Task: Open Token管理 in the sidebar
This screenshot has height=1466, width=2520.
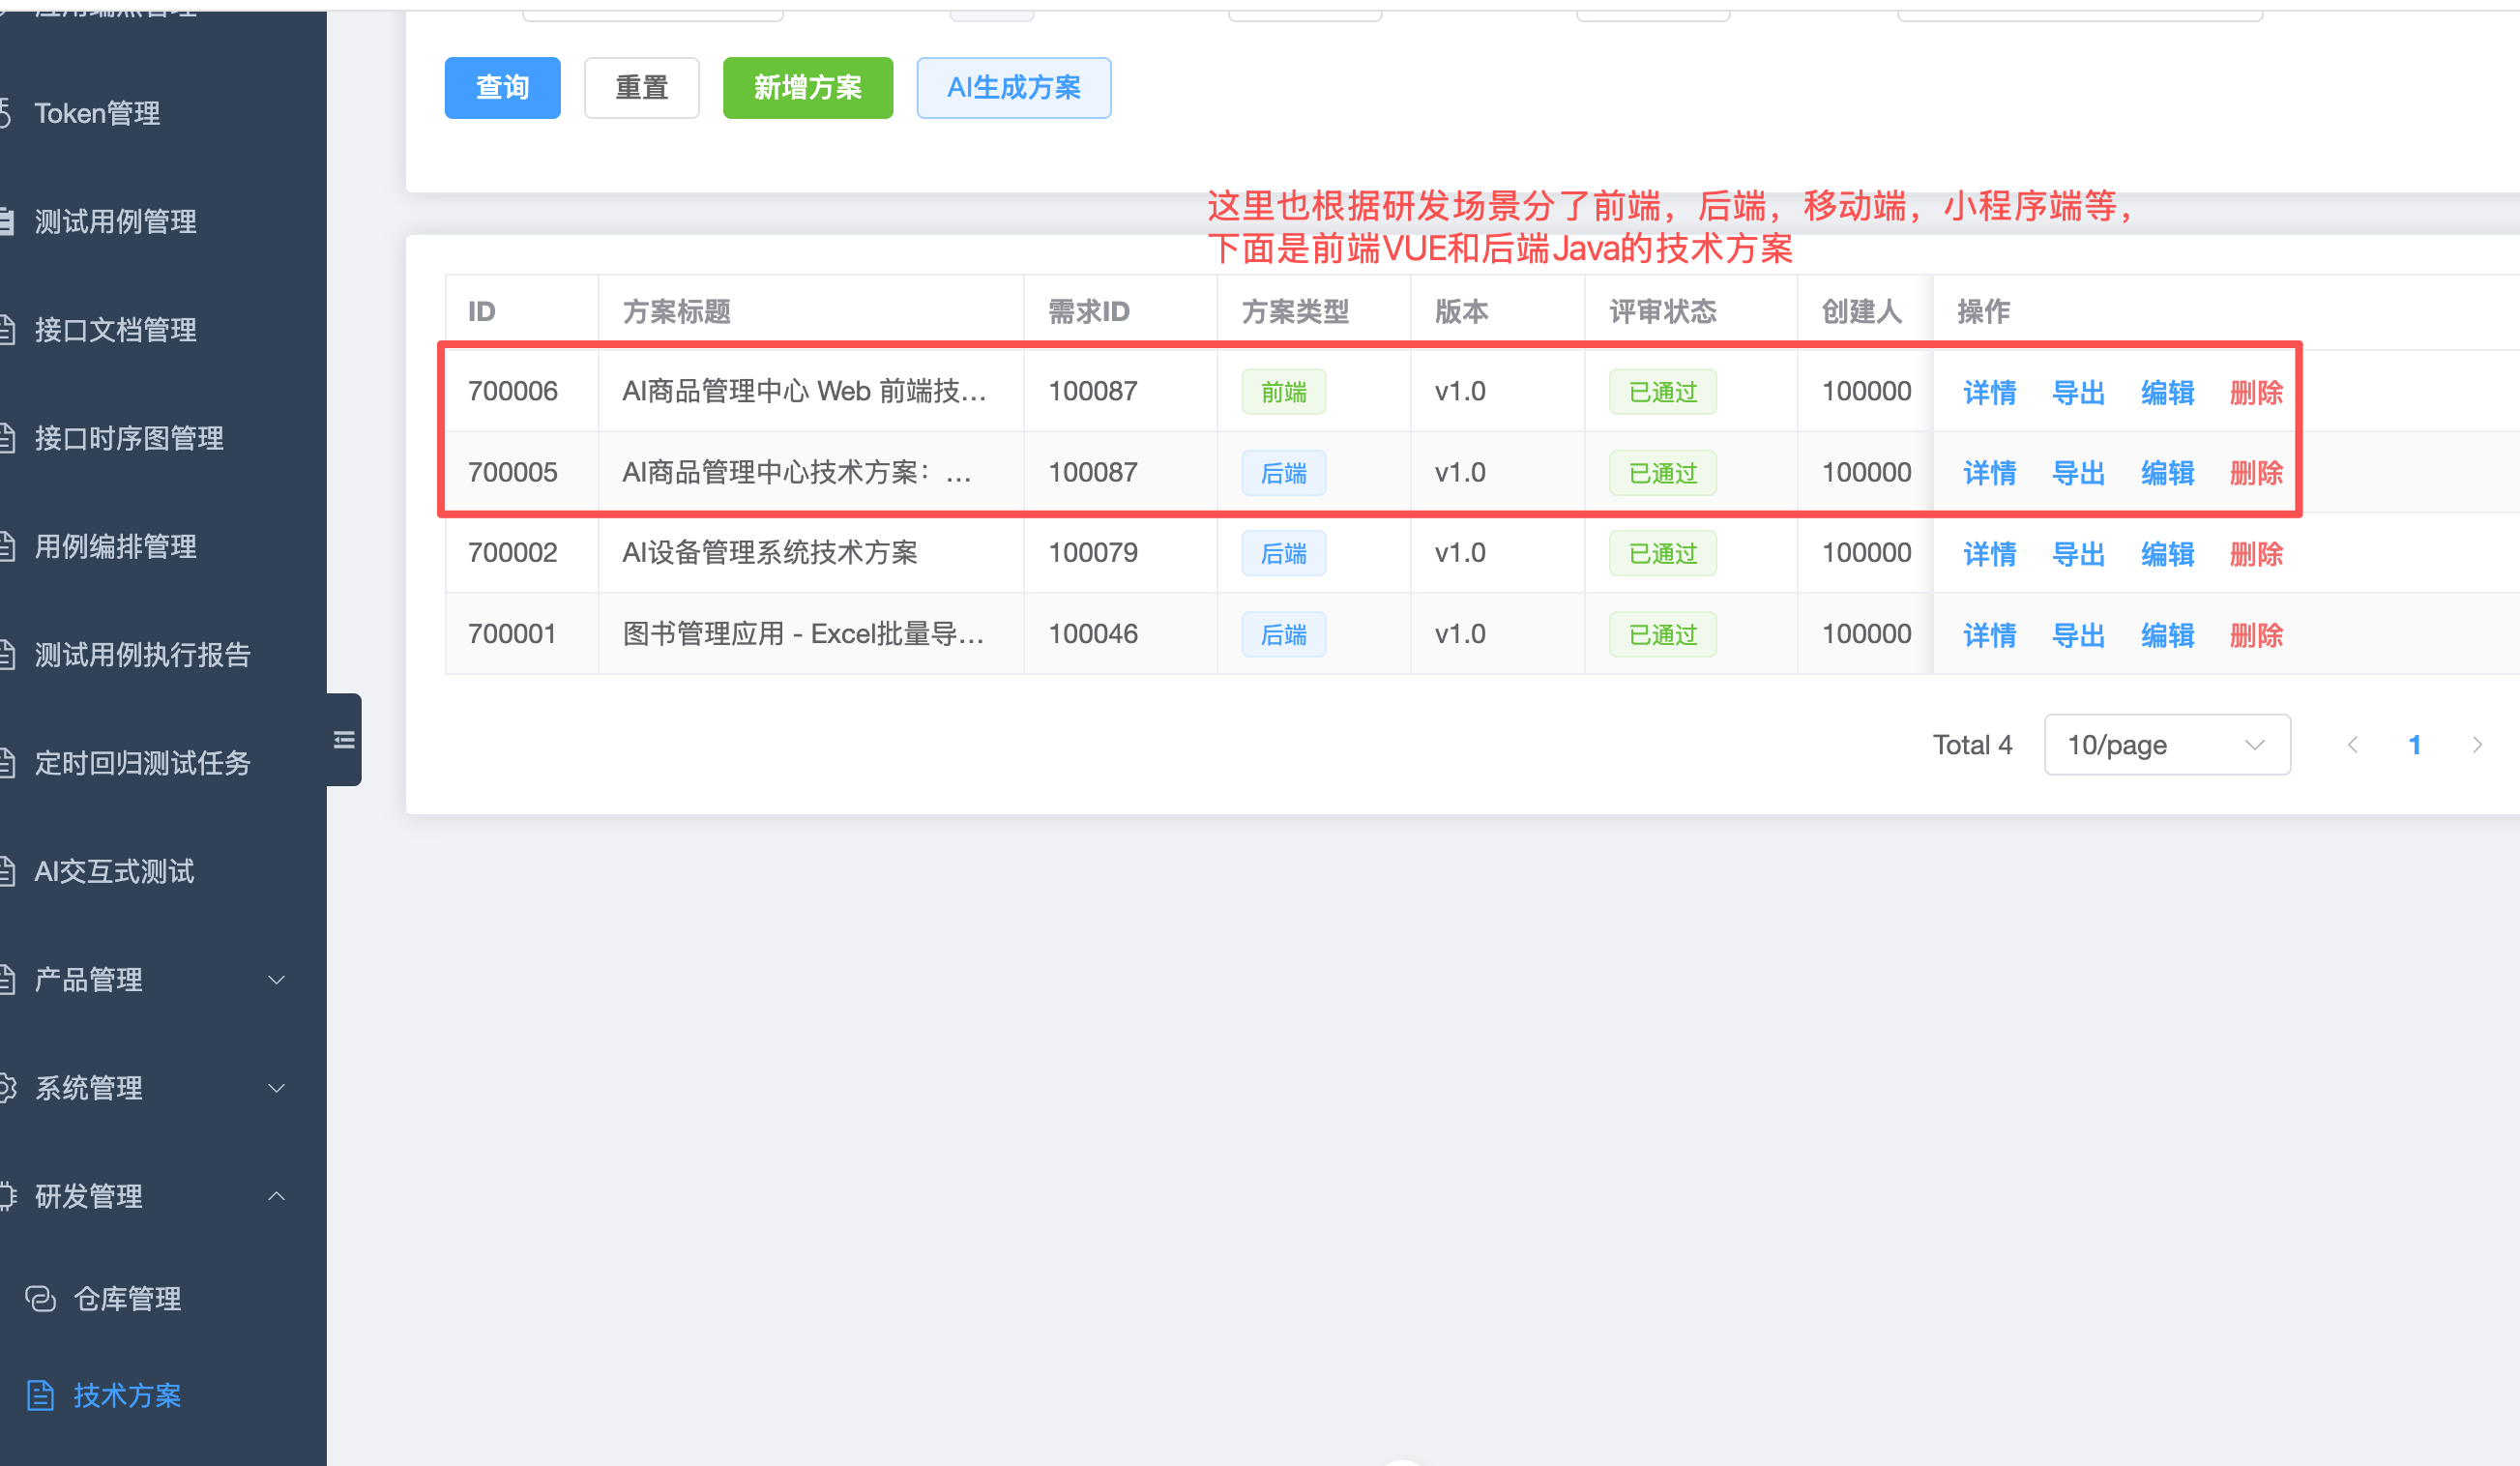Action: (x=97, y=113)
